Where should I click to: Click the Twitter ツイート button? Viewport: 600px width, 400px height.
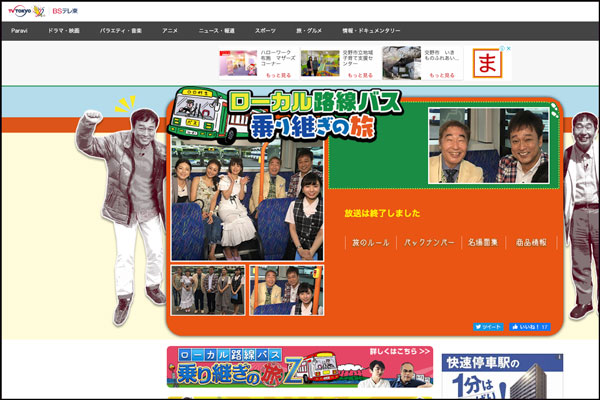488,326
